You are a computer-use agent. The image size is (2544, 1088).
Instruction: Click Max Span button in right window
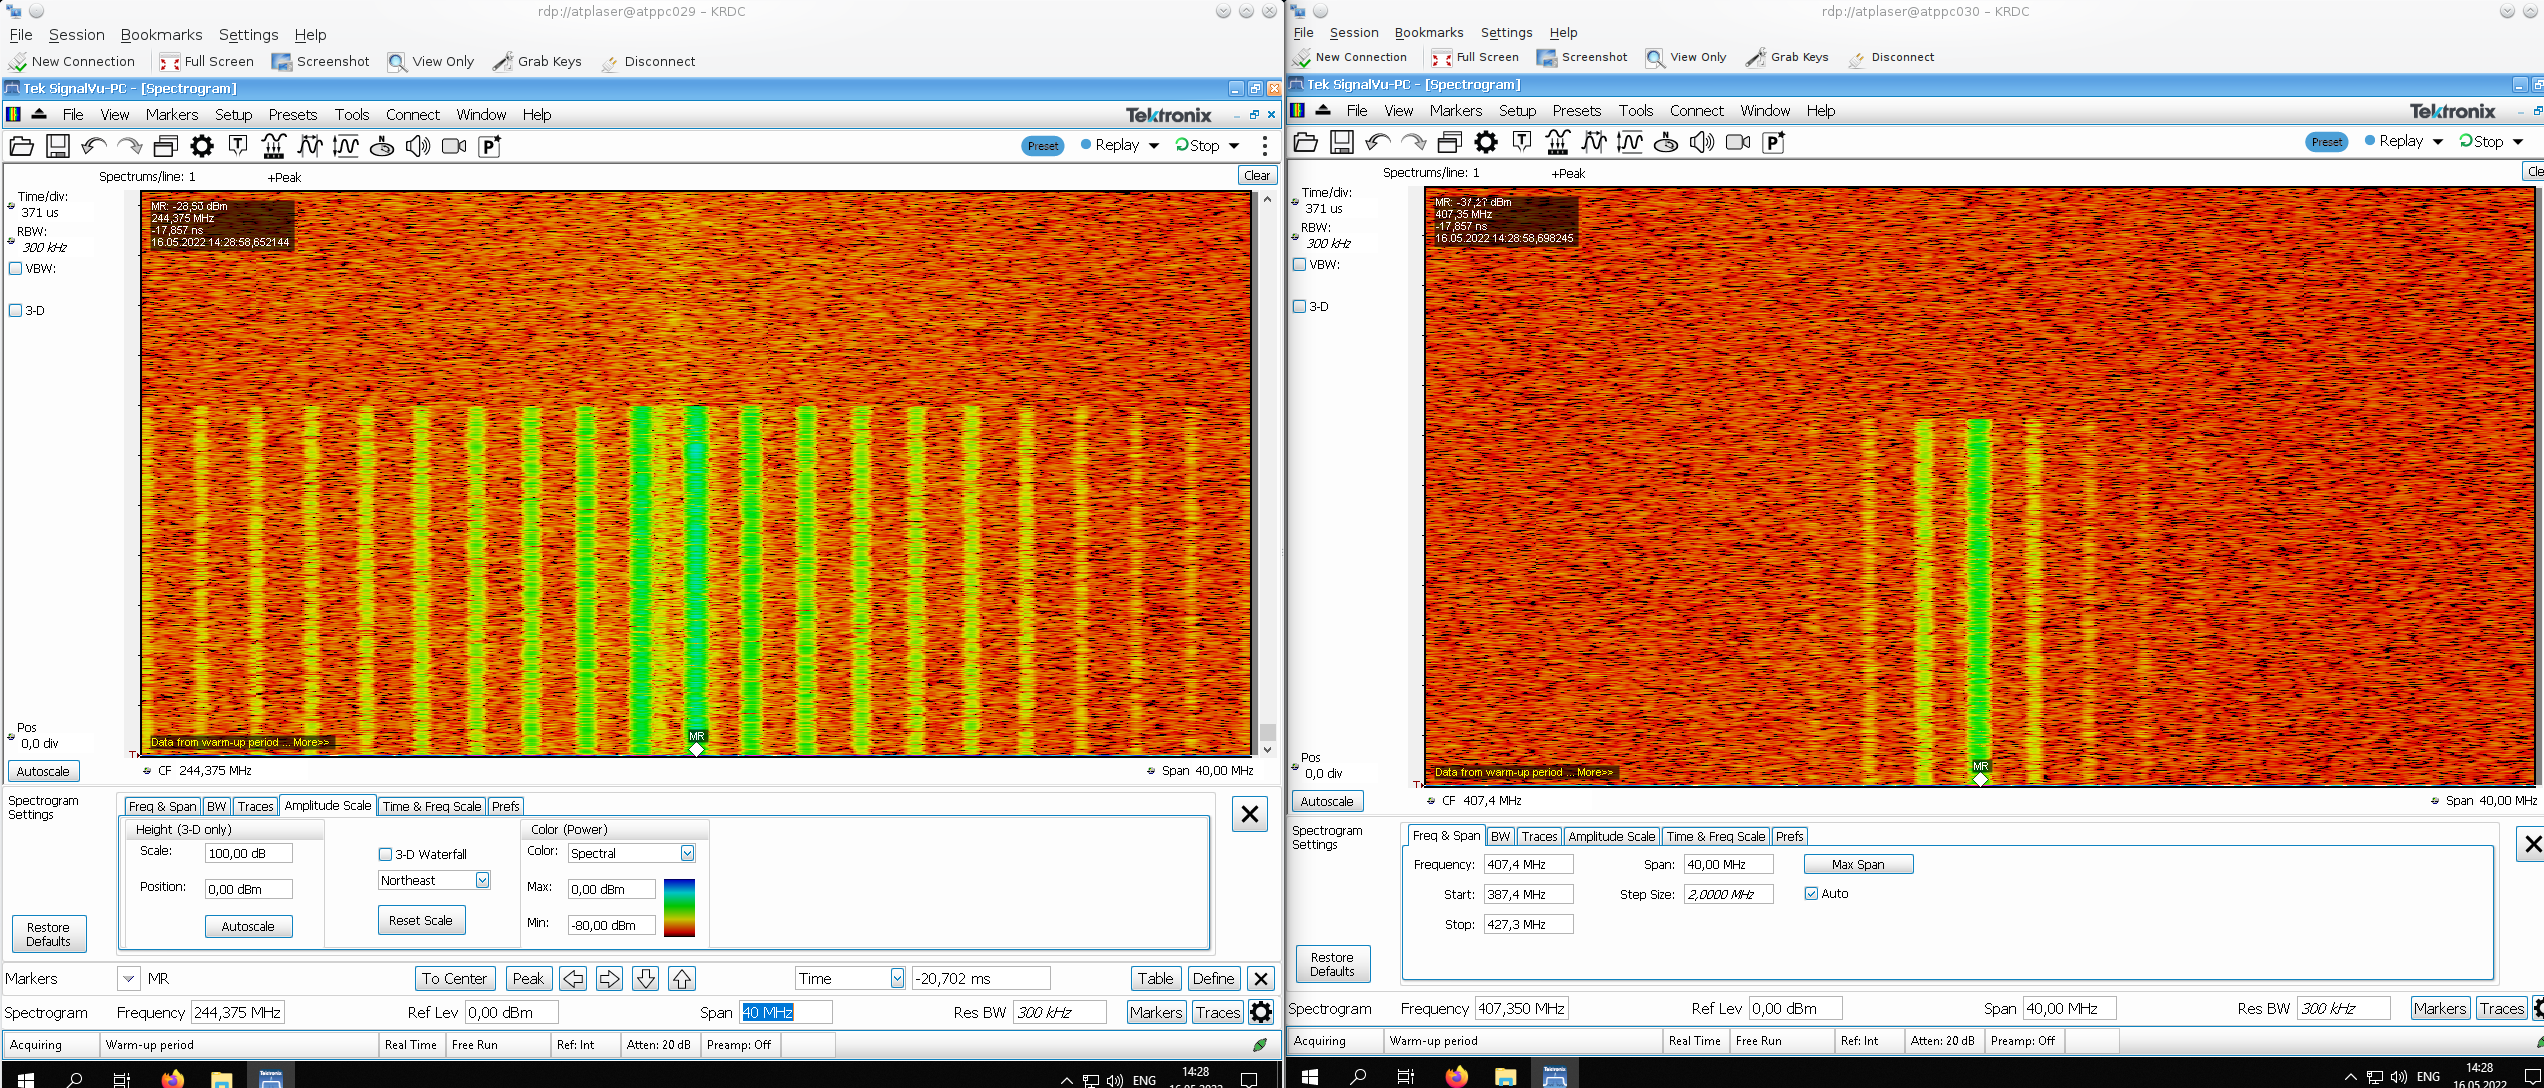[x=1858, y=864]
